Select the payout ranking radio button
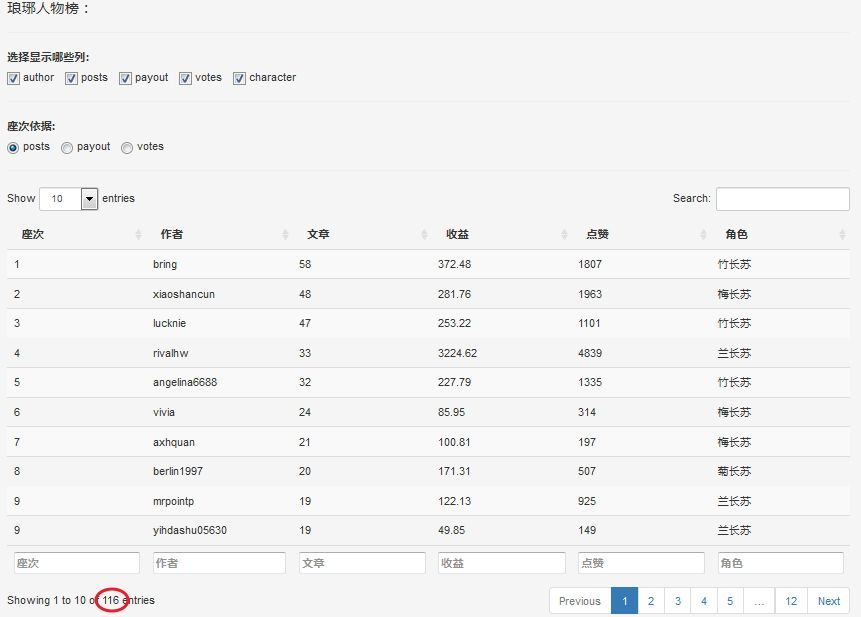 67,148
